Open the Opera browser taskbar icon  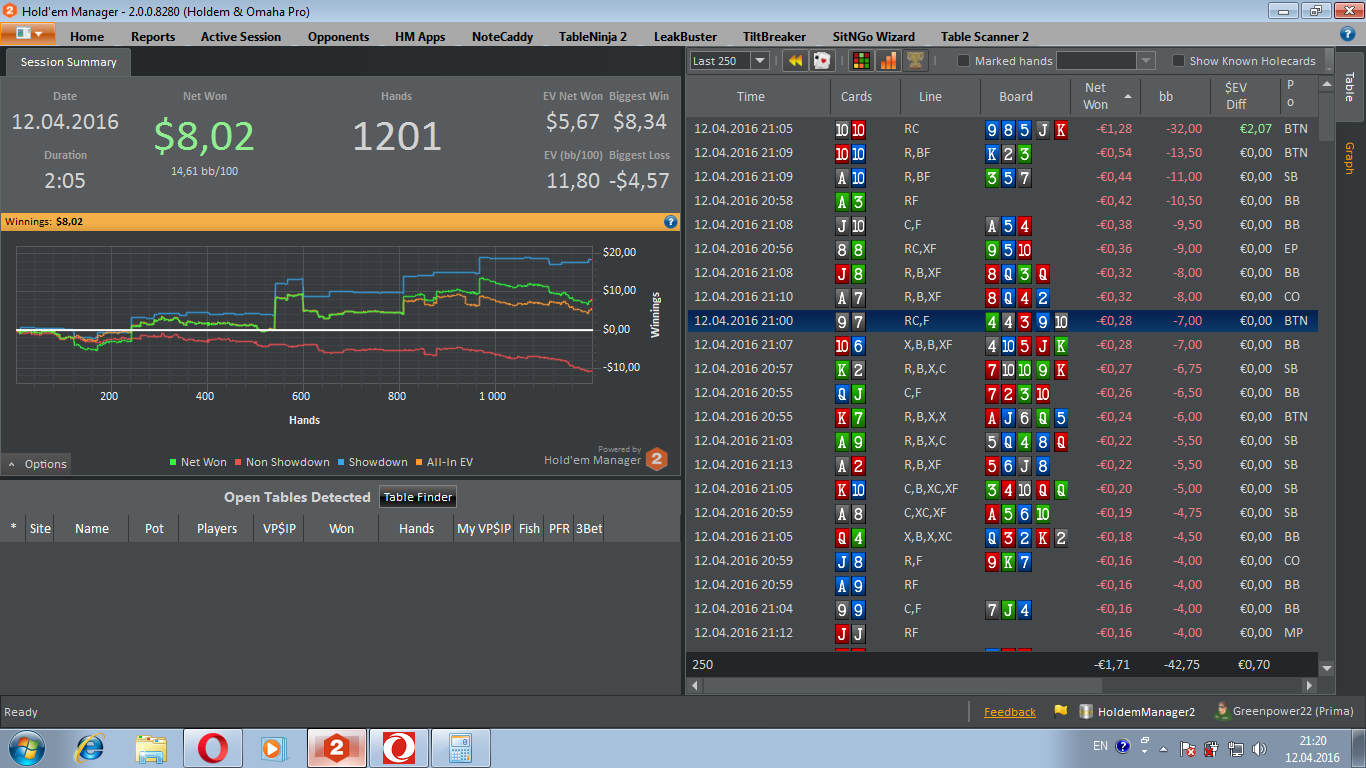point(212,748)
